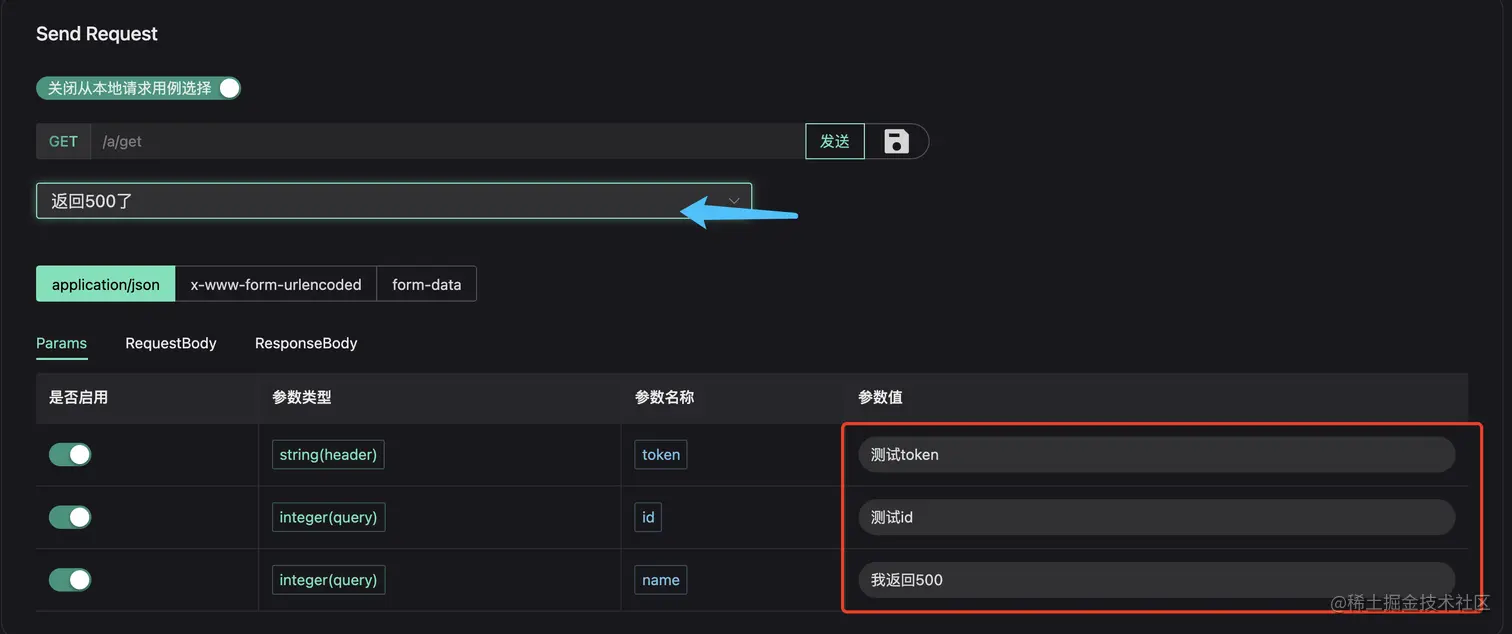Image resolution: width=1512 pixels, height=634 pixels.
Task: Switch to the ResponseBody tab
Action: pos(306,343)
